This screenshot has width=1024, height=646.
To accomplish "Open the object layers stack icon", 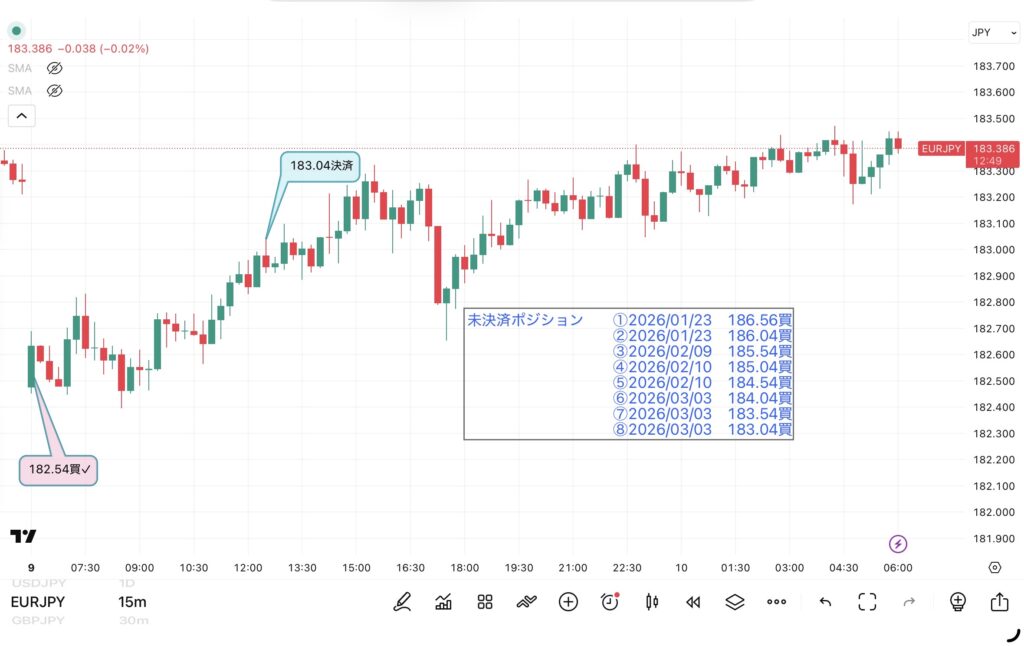I will (x=735, y=601).
